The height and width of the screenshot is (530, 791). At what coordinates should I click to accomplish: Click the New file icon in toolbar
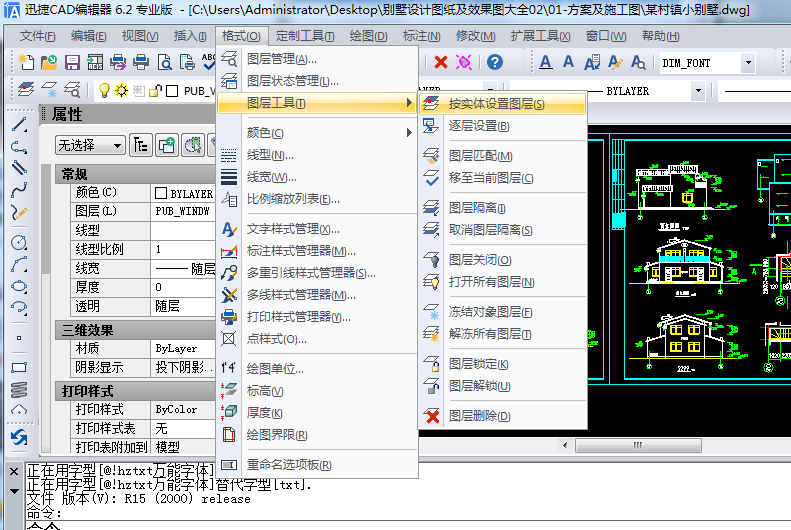(x=26, y=63)
